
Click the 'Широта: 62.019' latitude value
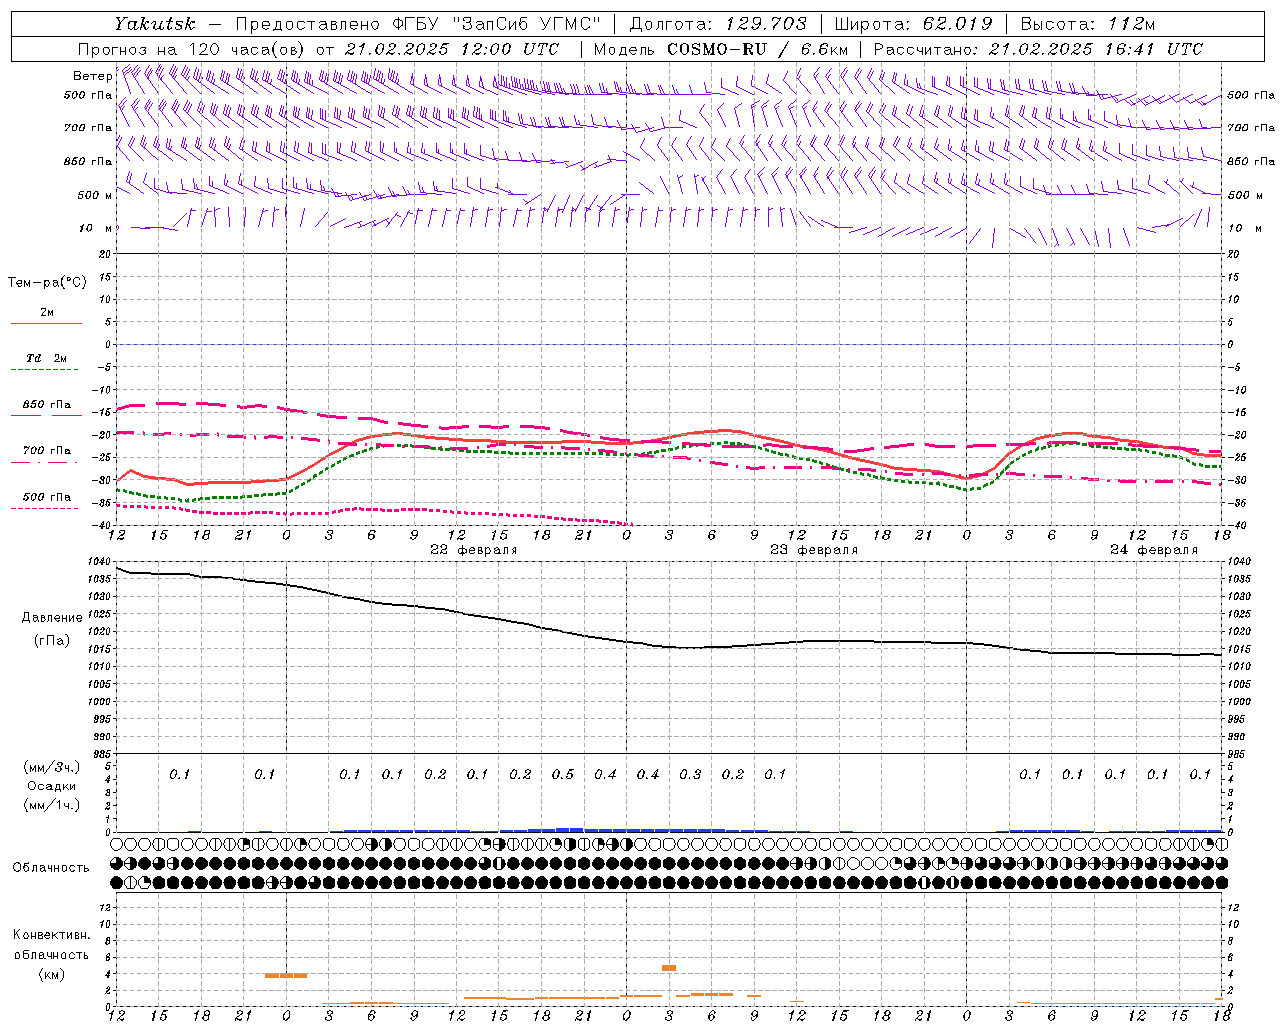click(913, 24)
